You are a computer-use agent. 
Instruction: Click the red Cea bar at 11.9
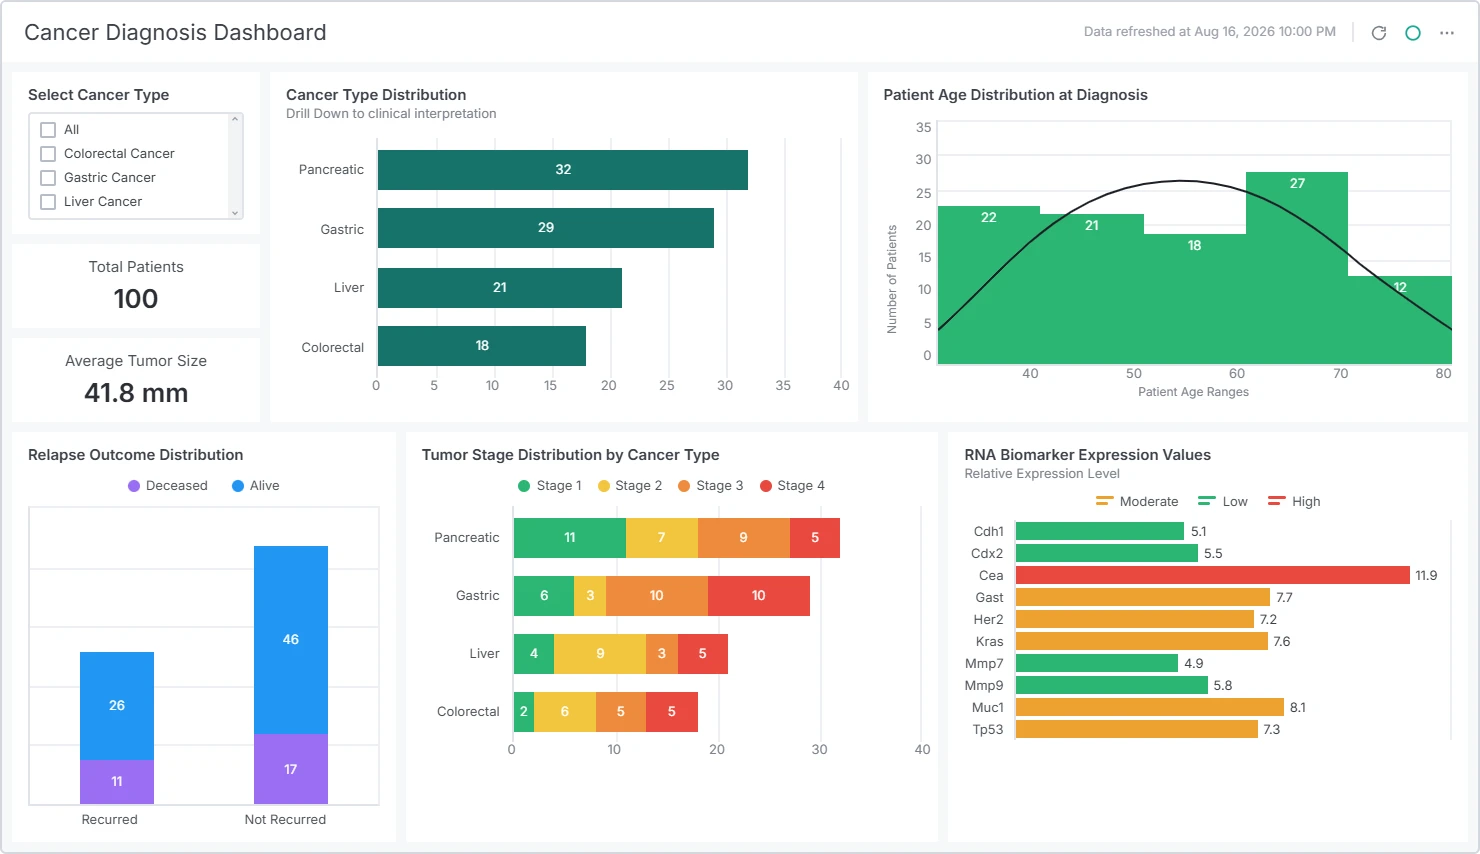click(x=1213, y=575)
